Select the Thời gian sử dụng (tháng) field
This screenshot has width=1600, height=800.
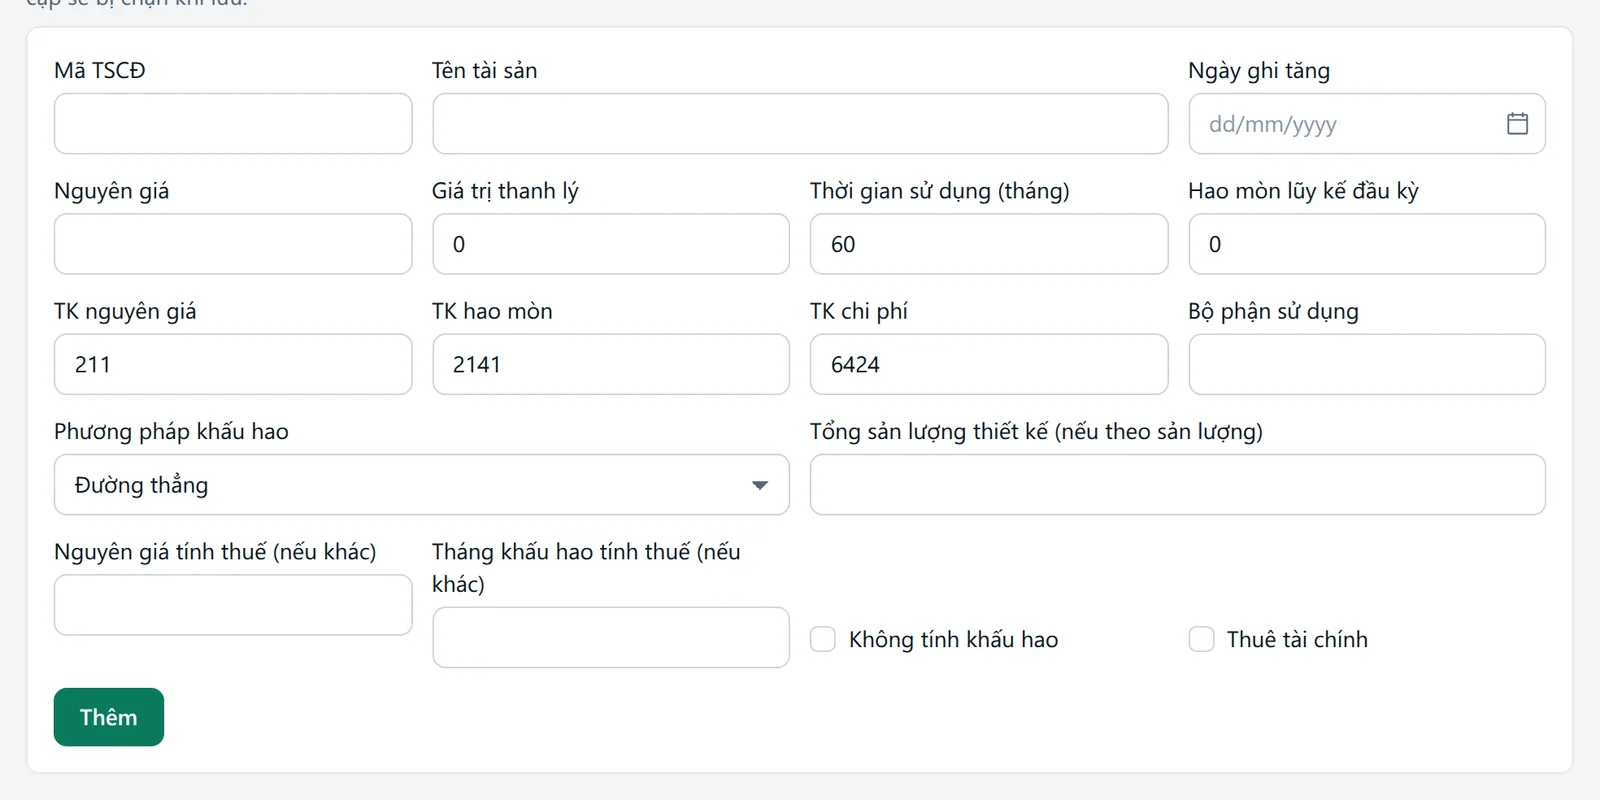pos(989,244)
